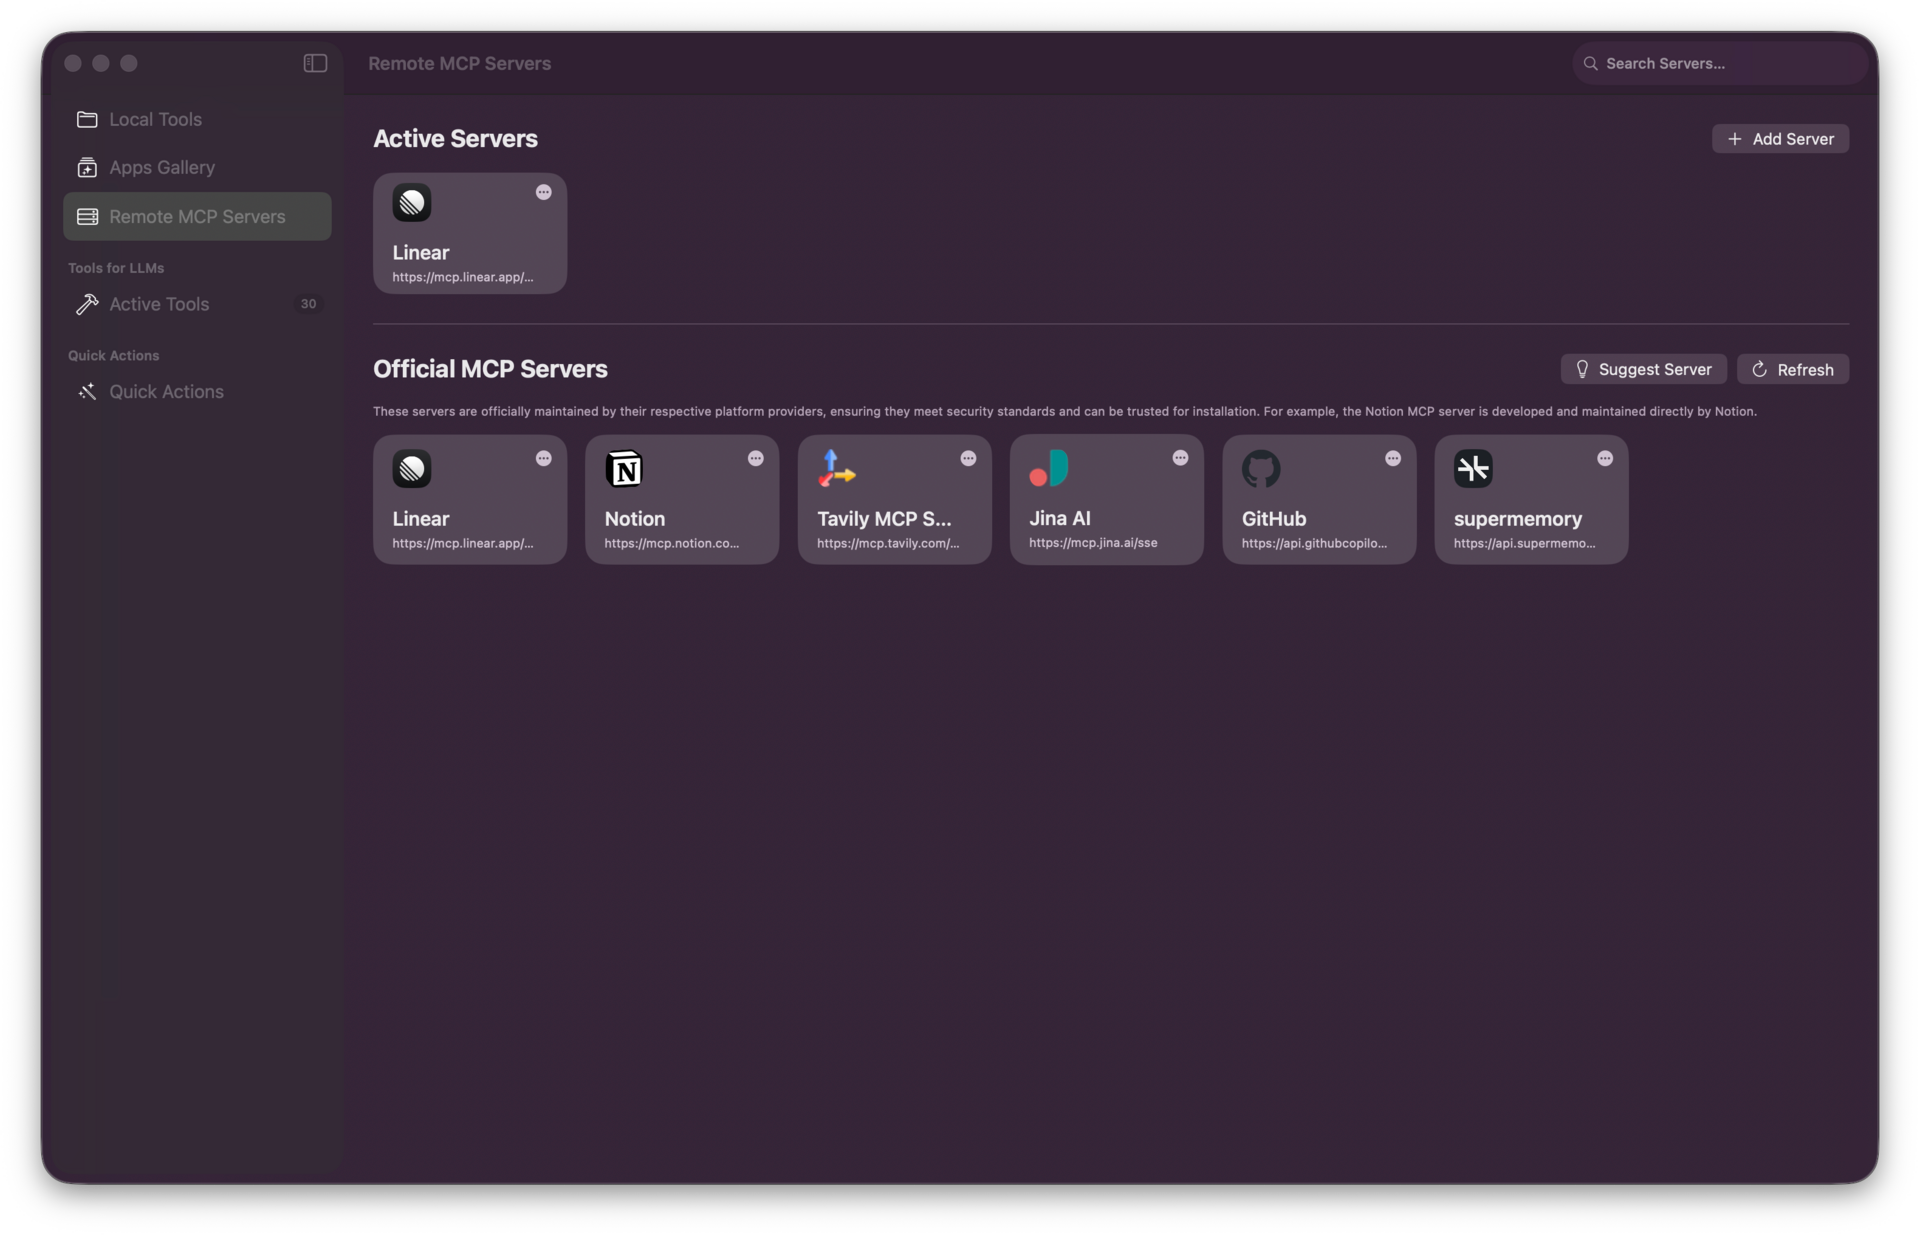Click the Tavily MCP S... card title
This screenshot has width=1920, height=1235.
coord(884,519)
